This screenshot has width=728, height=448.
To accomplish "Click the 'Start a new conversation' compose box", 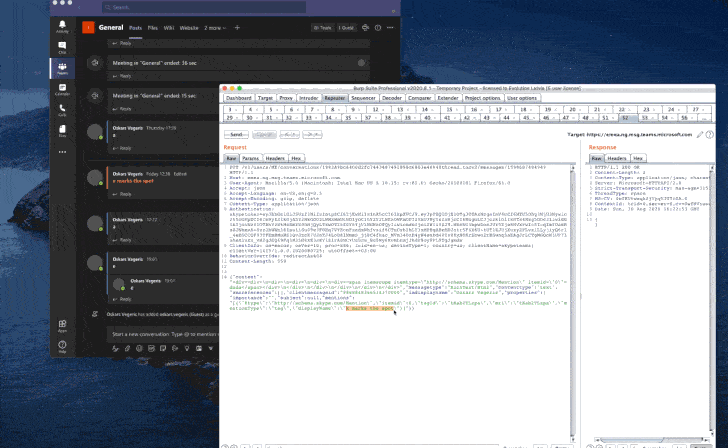I will (165, 334).
